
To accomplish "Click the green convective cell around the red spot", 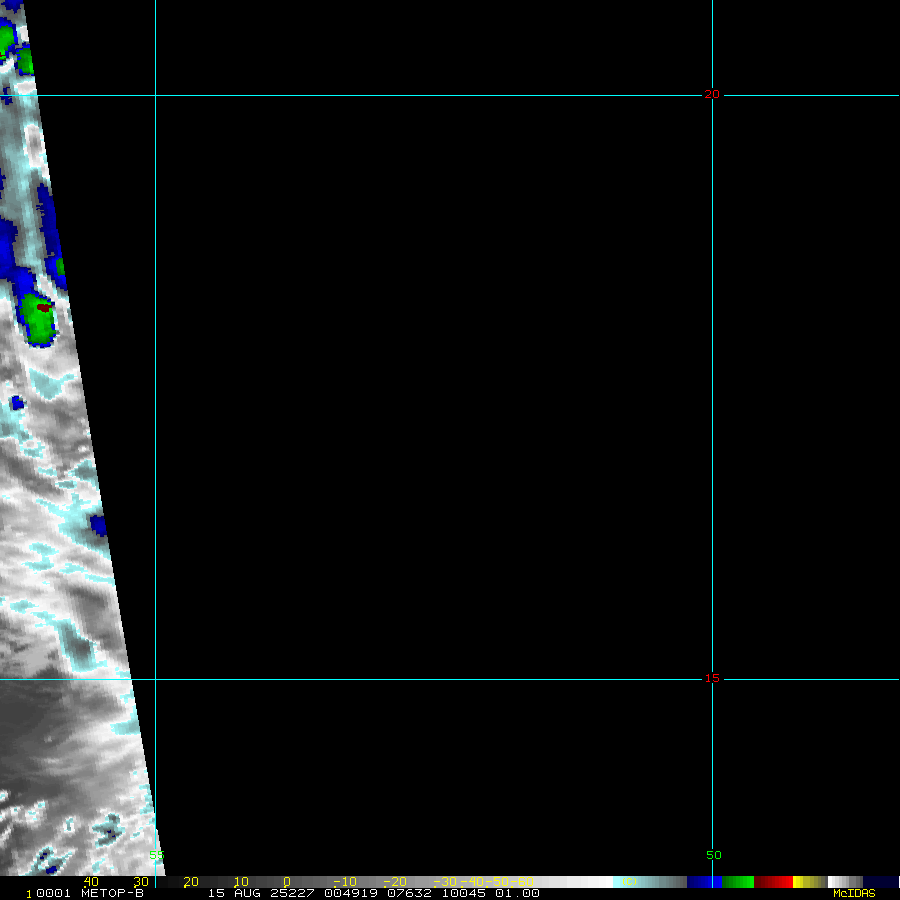I will (x=39, y=320).
